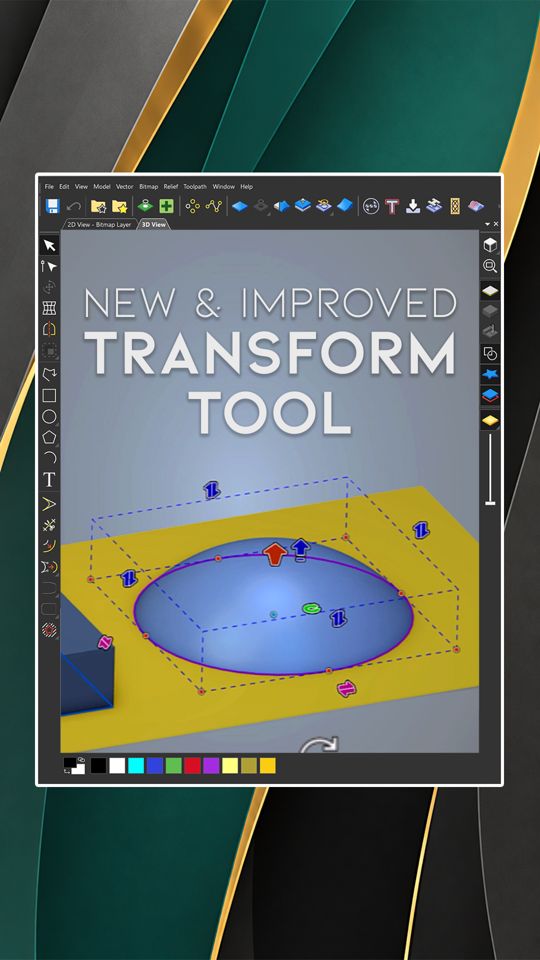Open the Window menu

coord(223,186)
